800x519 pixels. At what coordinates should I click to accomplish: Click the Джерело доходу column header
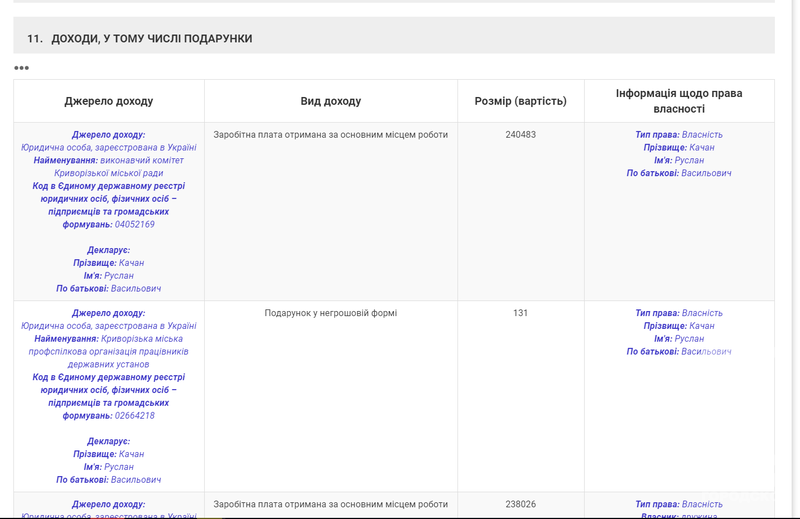[109, 101]
